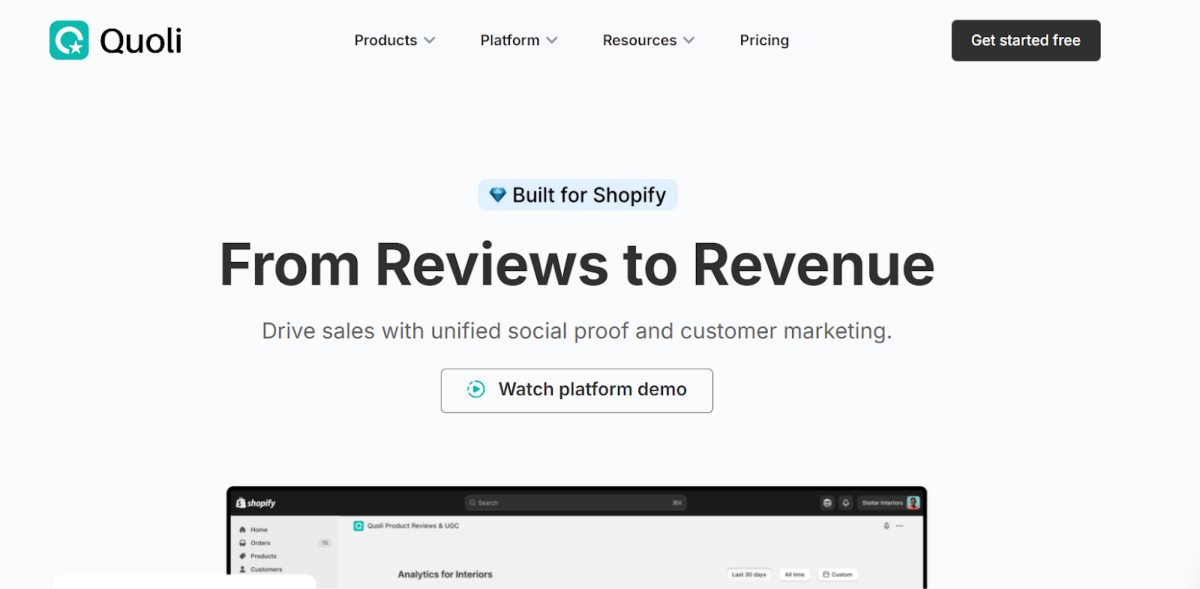The image size is (1200, 589).
Task: Click the notification bell in Shopify bar
Action: 845,503
